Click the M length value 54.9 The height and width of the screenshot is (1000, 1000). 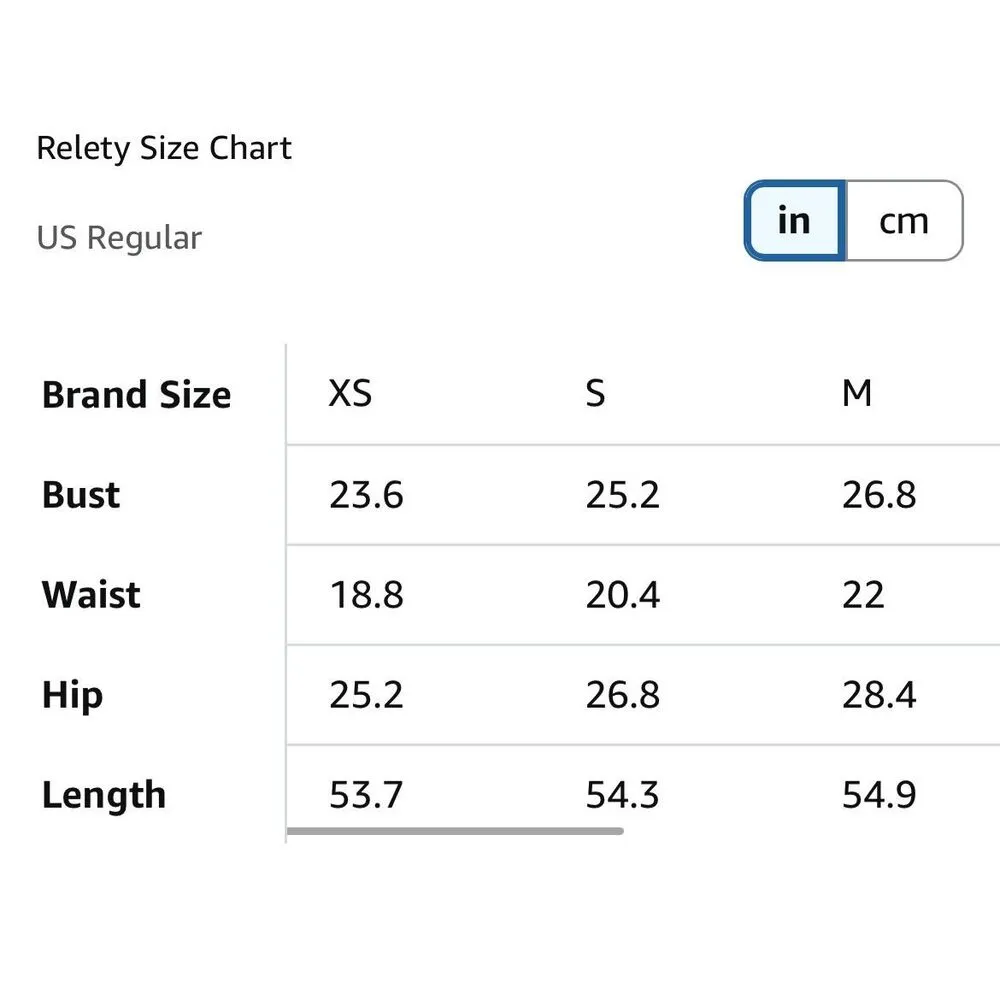[x=879, y=795]
